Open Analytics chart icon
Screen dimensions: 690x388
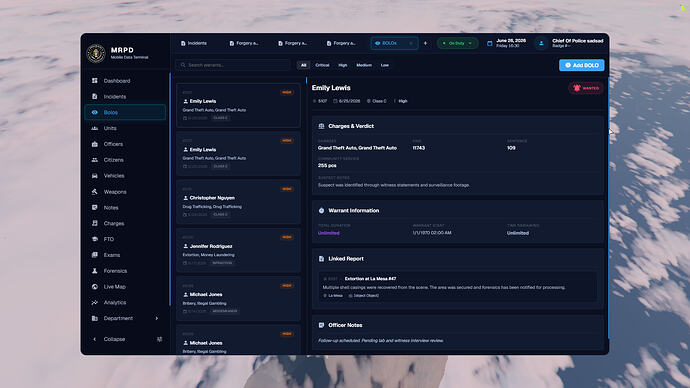[95, 302]
